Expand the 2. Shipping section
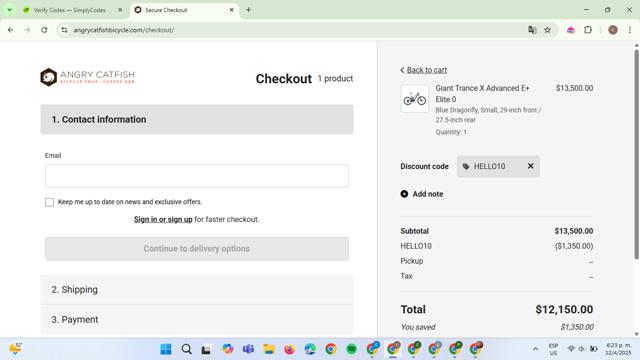This screenshot has width=640, height=360. 197,289
